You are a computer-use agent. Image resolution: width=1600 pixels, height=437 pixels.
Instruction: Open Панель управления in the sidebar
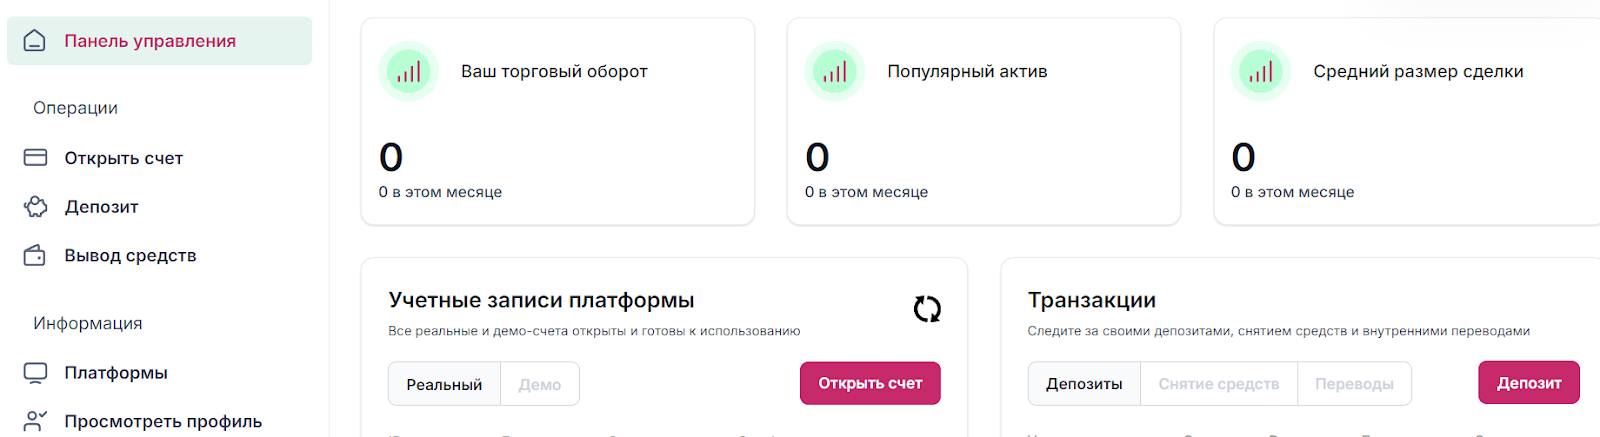tap(150, 41)
